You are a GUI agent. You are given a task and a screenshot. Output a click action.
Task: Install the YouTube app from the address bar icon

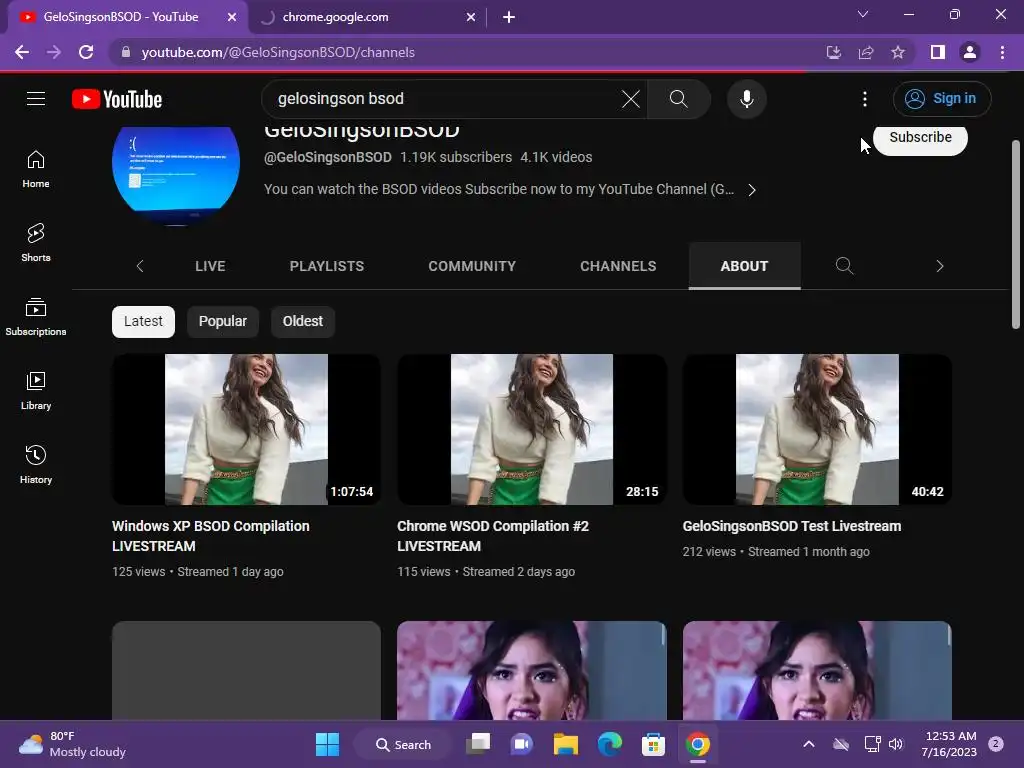834,52
